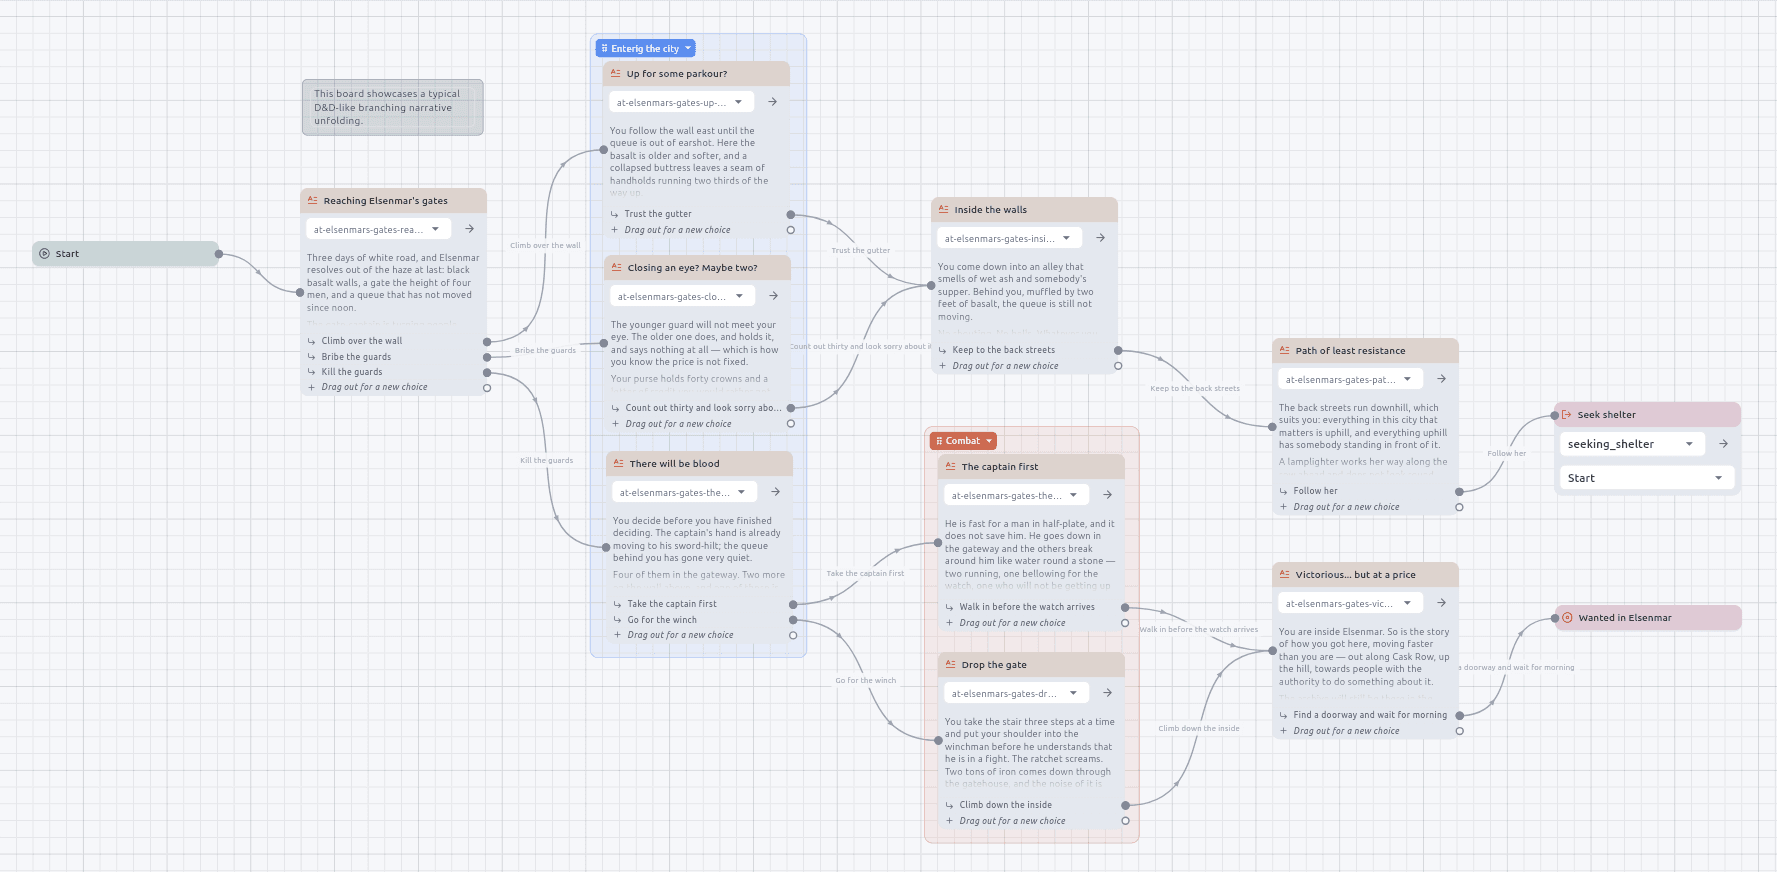
Task: Click the Start node play icon
Action: pos(44,254)
